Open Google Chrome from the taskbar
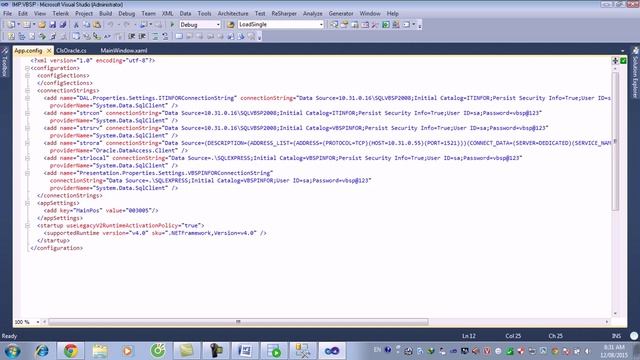The width and height of the screenshot is (640, 360). 71,351
